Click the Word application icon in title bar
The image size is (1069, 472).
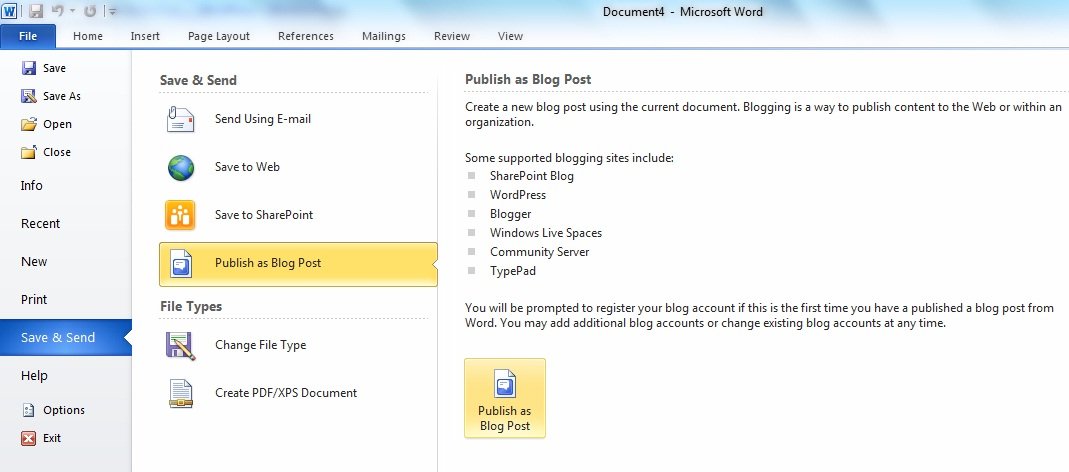[x=10, y=11]
